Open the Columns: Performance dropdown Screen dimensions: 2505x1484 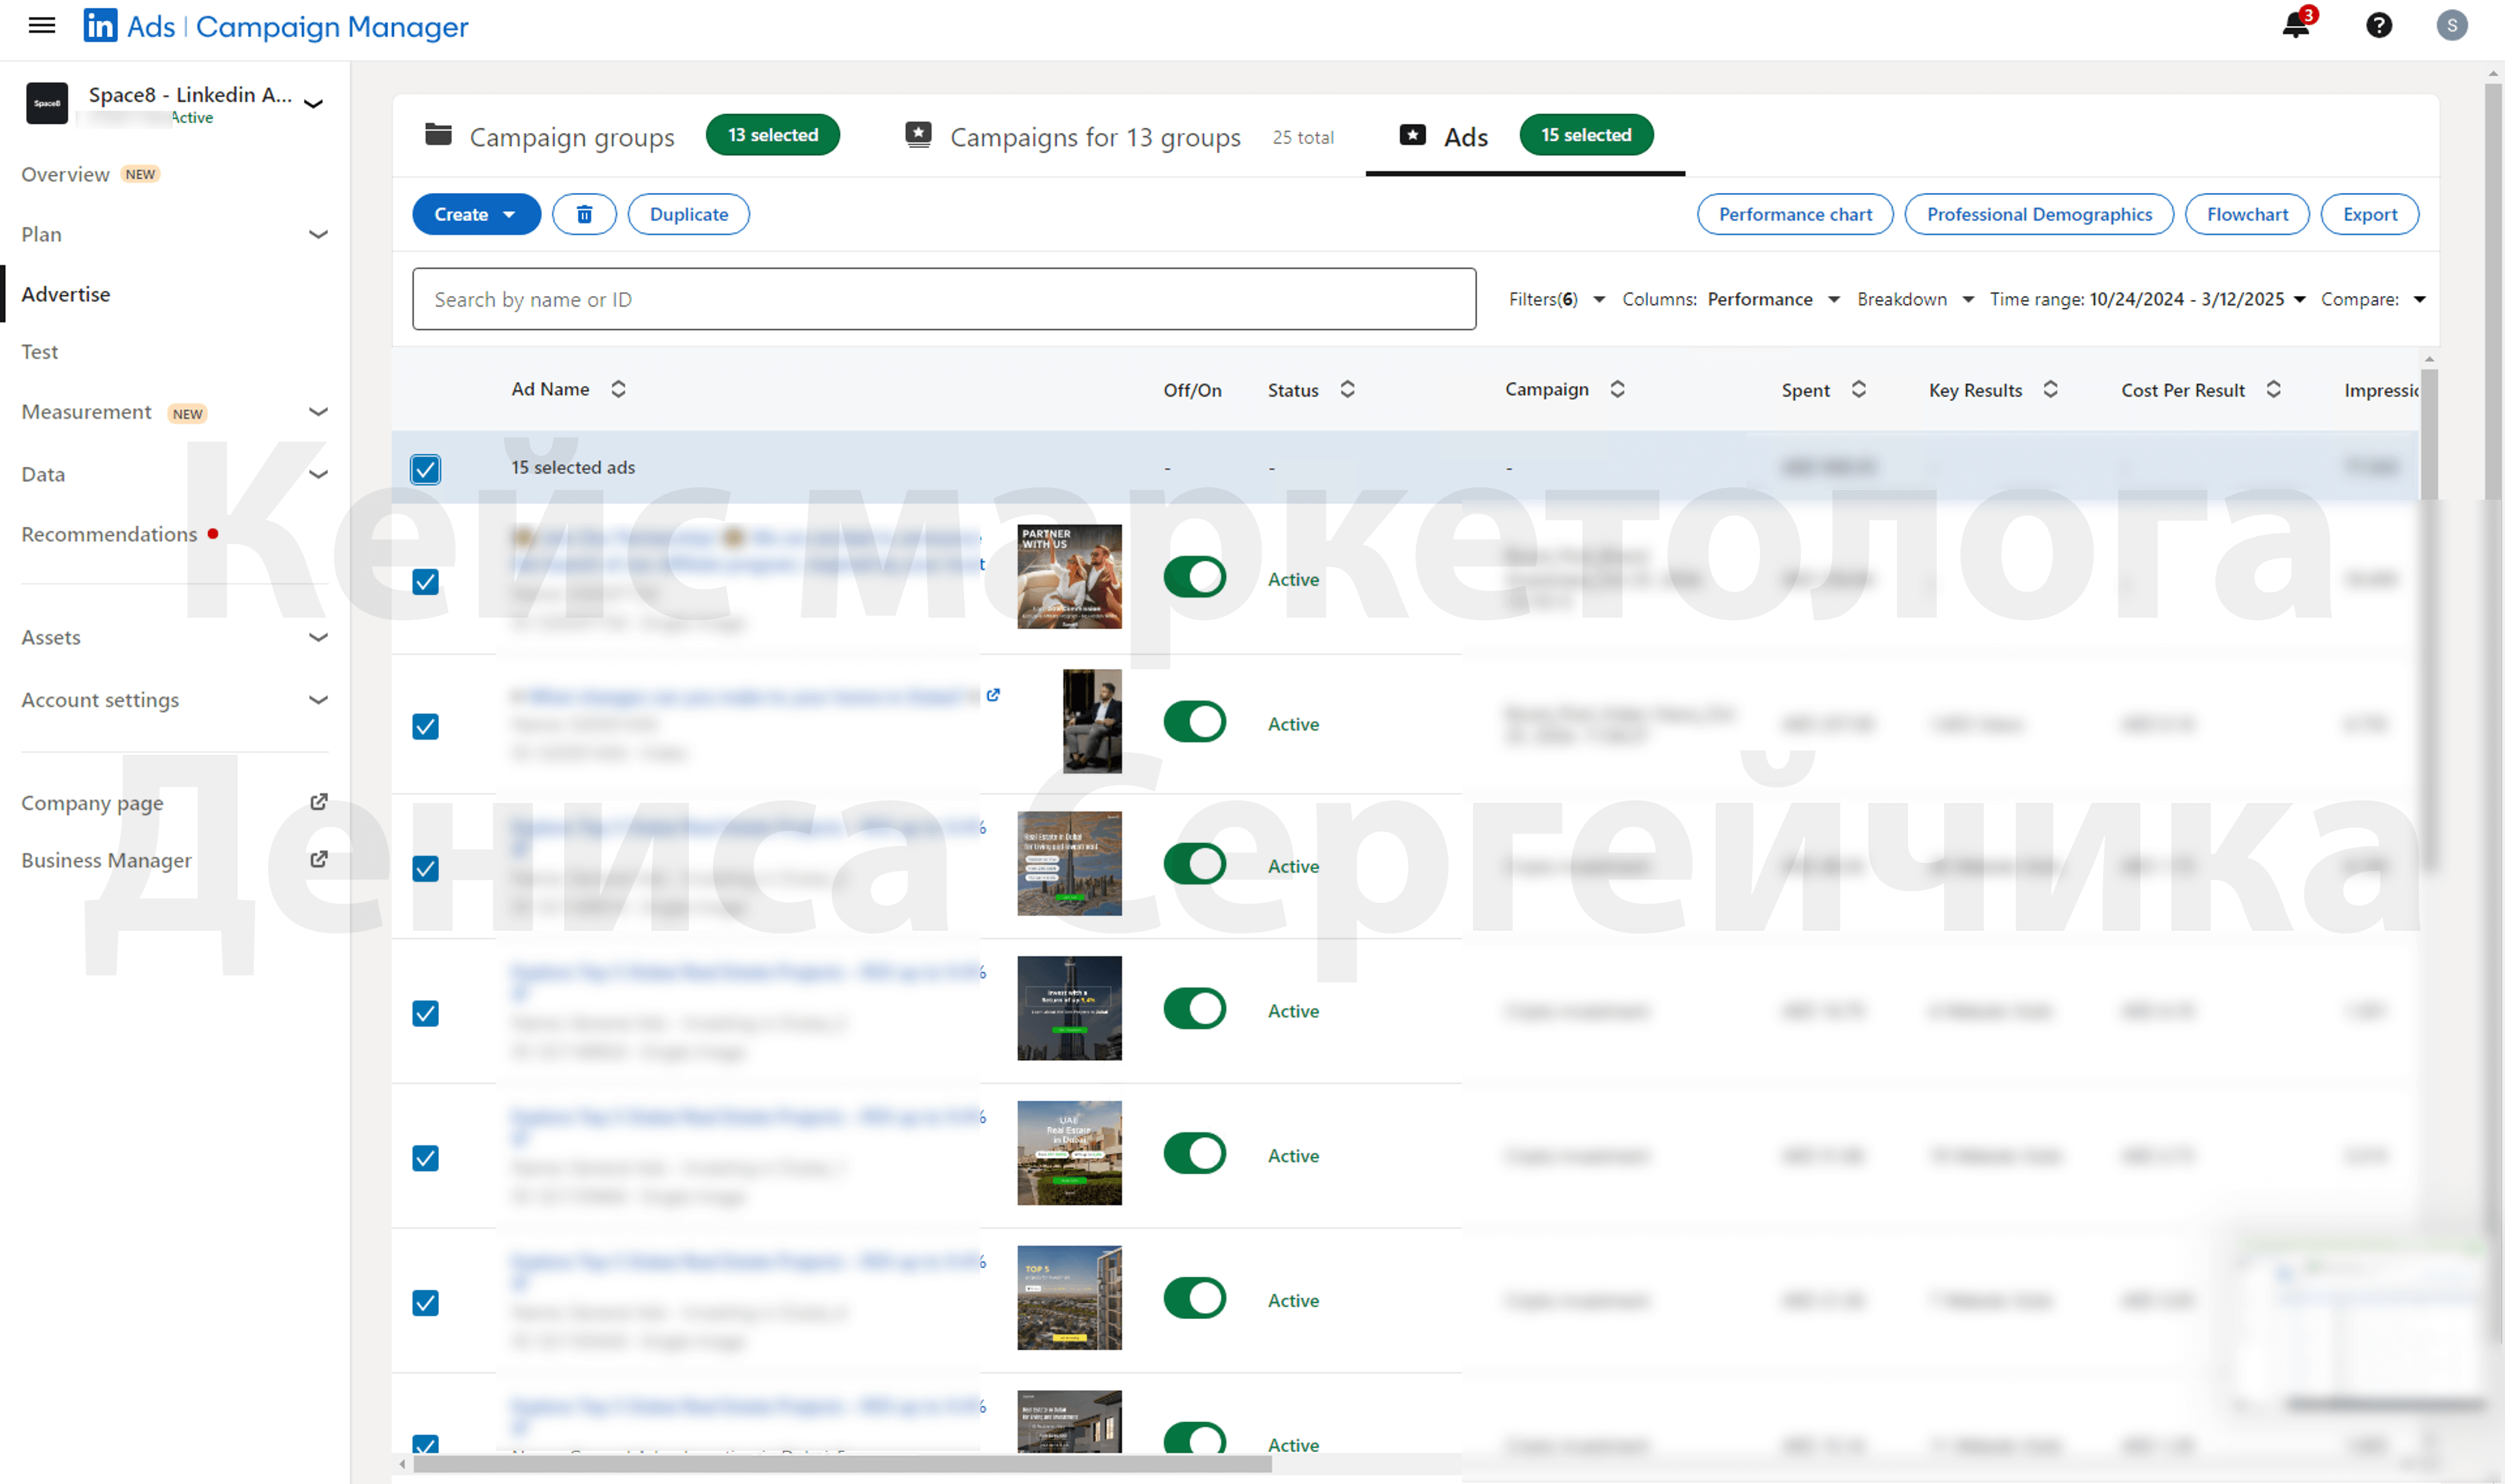pos(1731,299)
